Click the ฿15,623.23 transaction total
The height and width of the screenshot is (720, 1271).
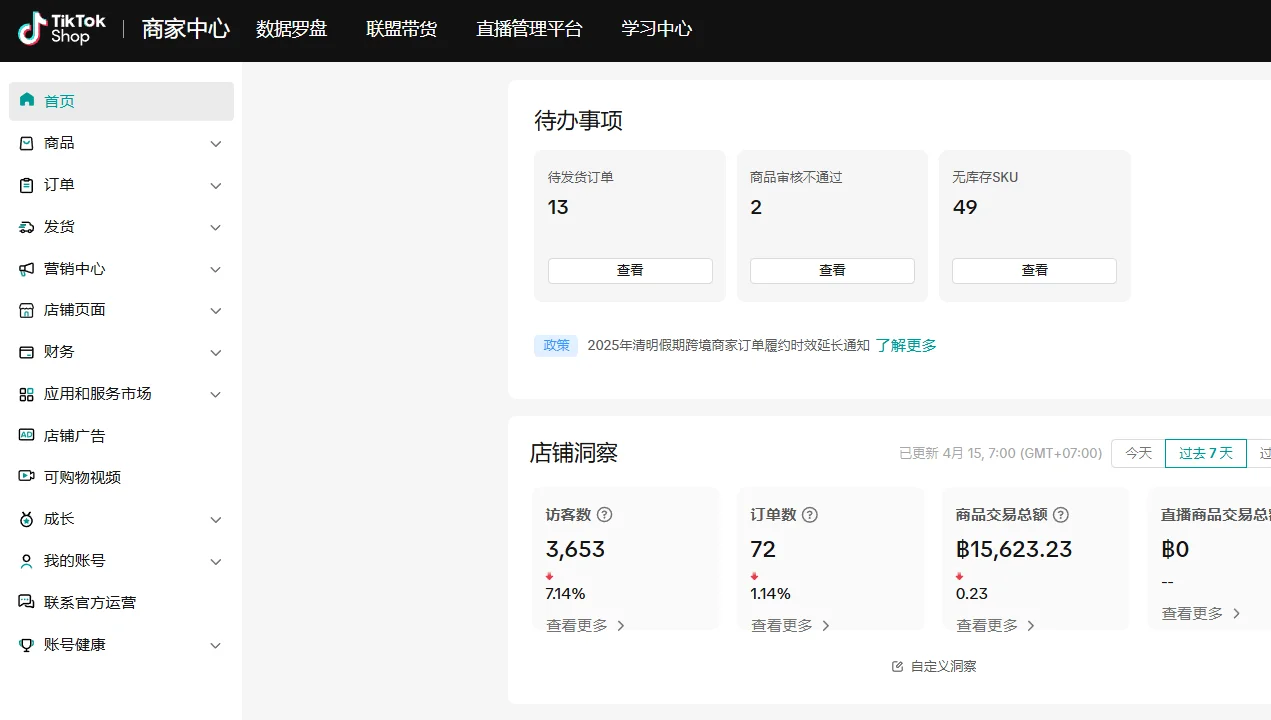point(1014,549)
